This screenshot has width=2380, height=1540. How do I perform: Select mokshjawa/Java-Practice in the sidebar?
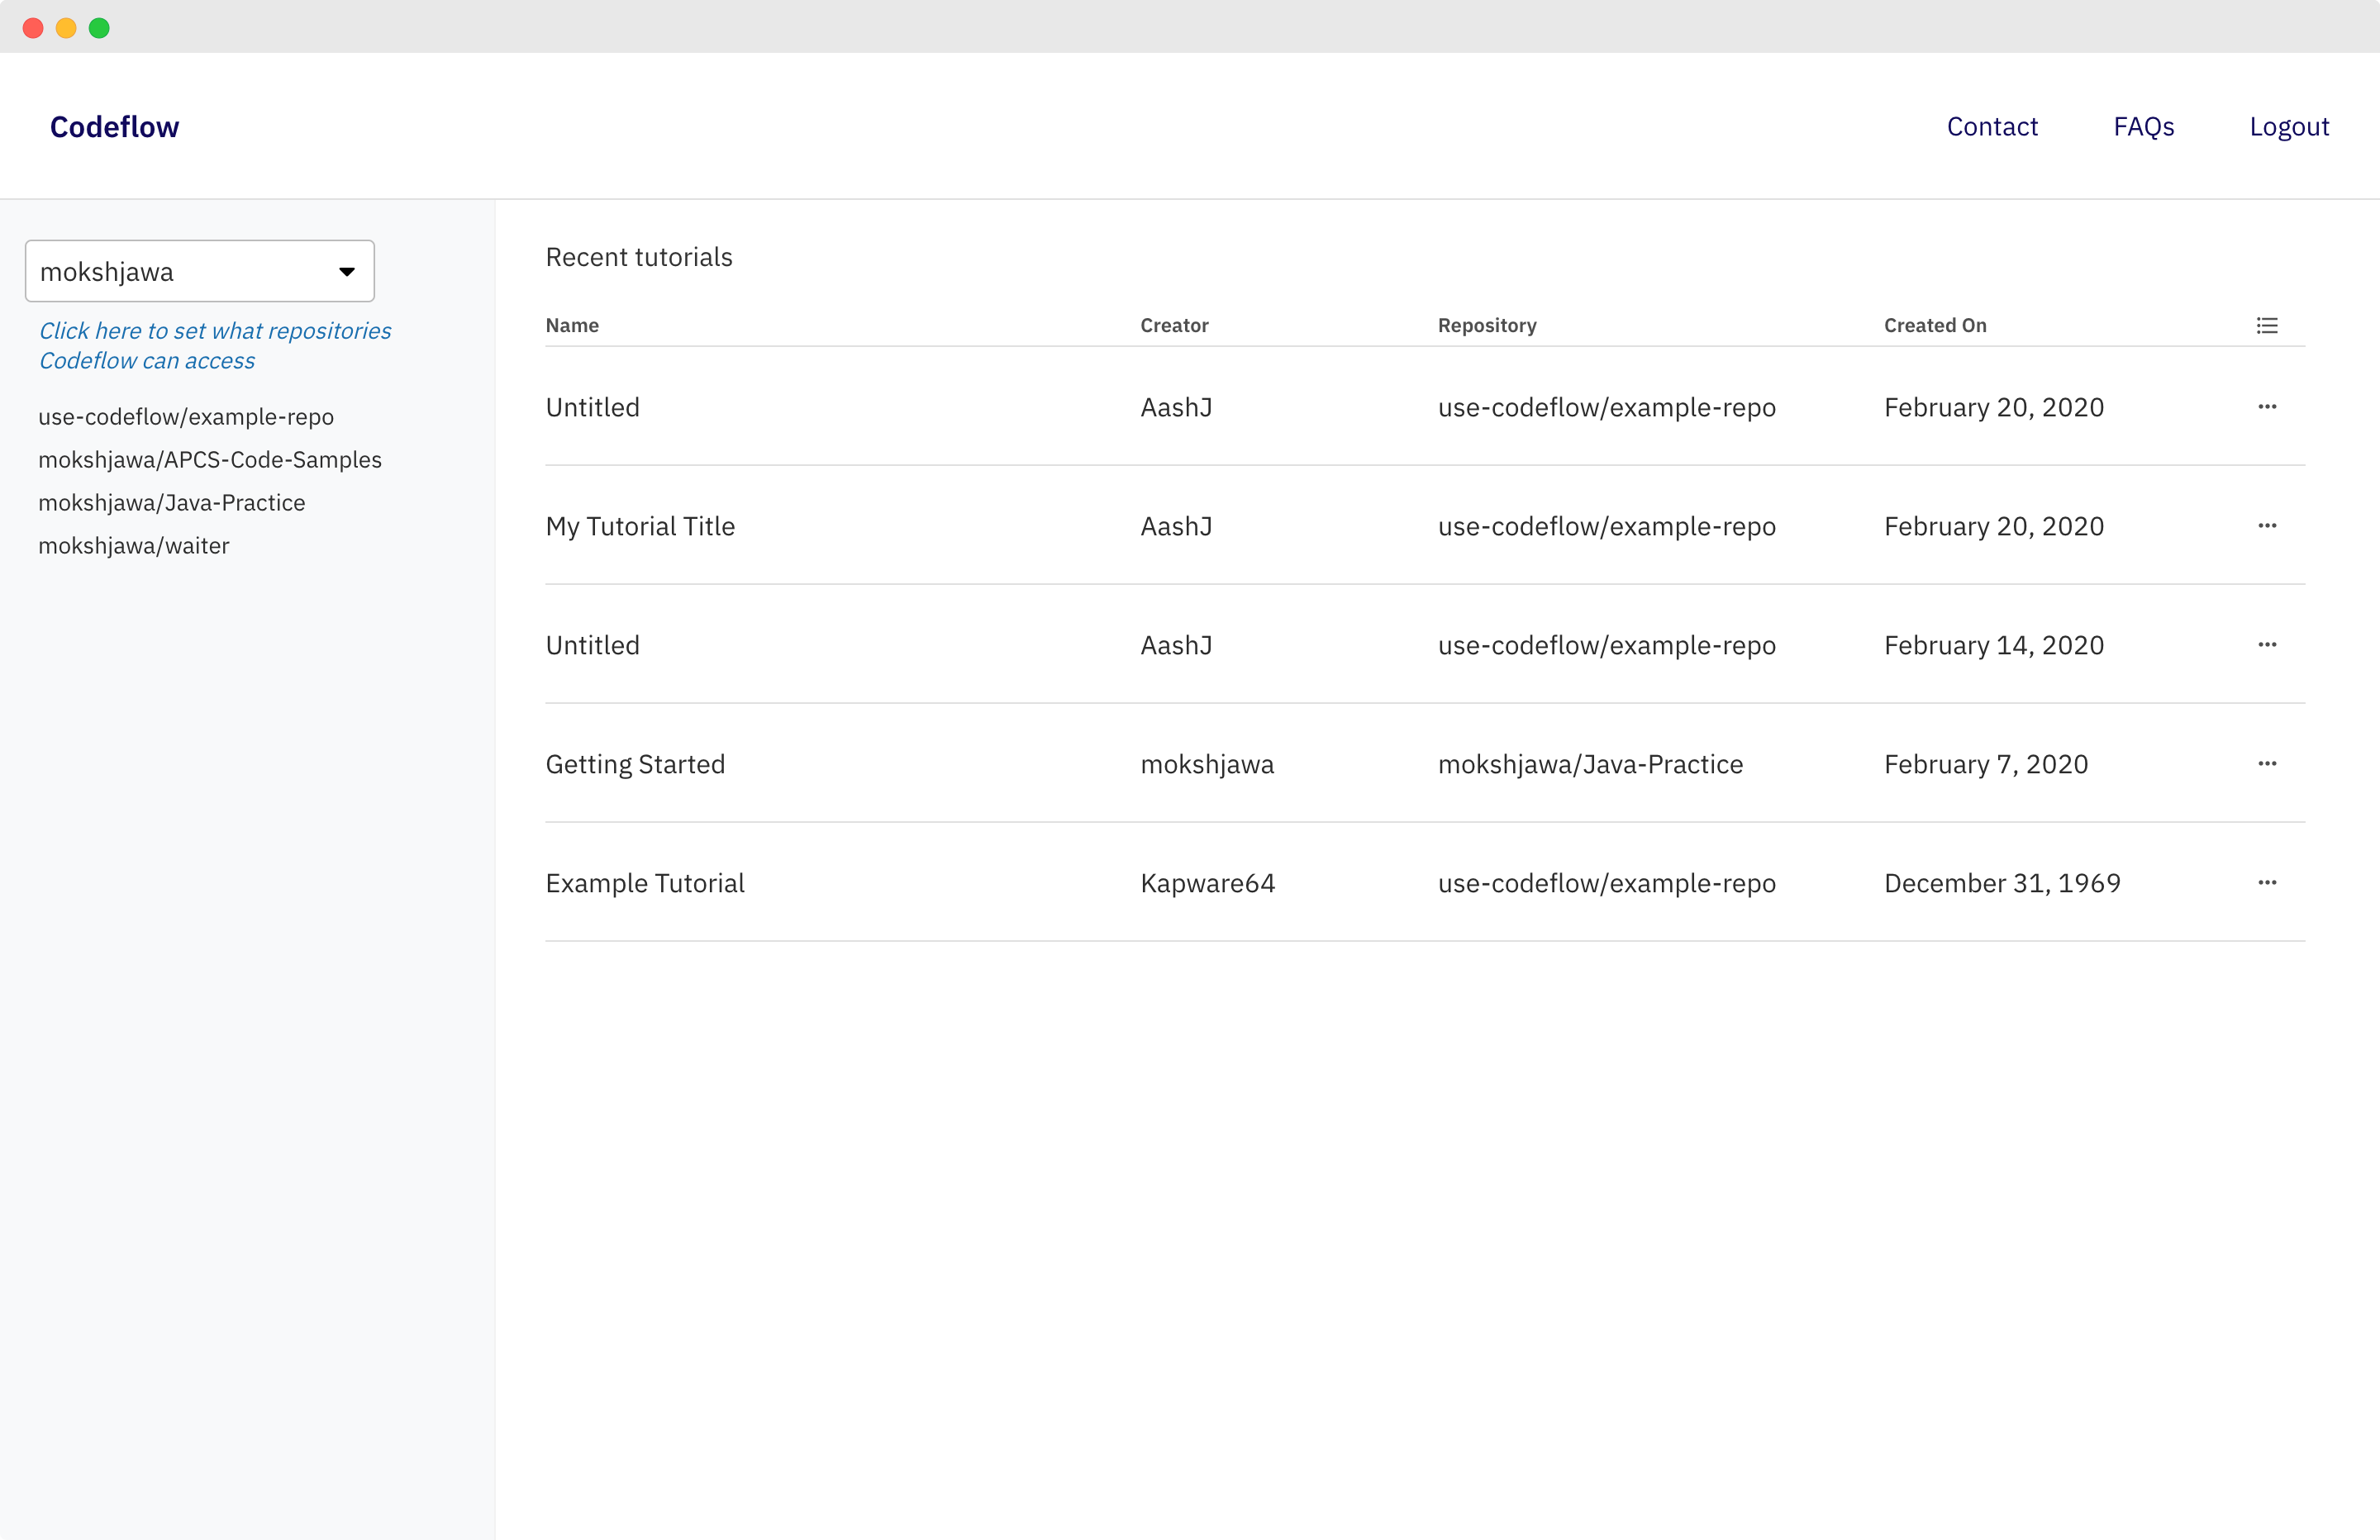point(172,503)
